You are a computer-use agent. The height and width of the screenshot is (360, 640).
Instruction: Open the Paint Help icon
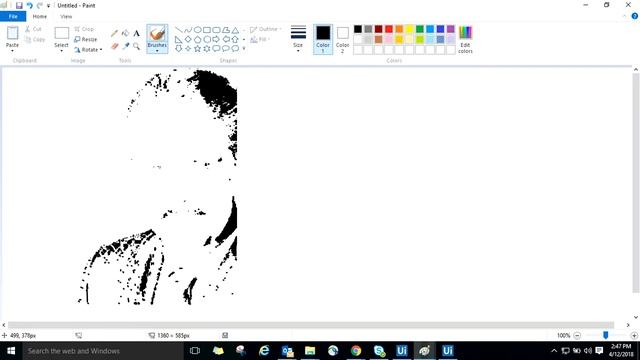pos(635,16)
